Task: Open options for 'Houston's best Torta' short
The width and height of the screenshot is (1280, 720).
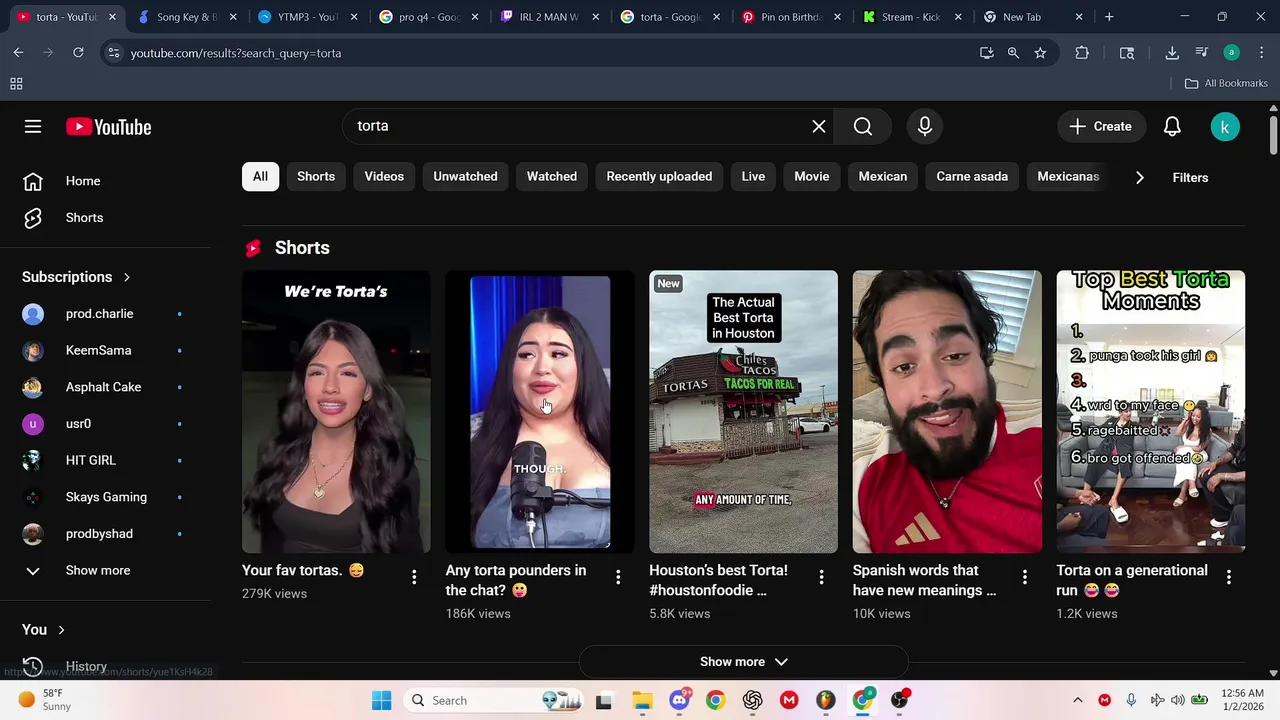Action: pos(821,577)
